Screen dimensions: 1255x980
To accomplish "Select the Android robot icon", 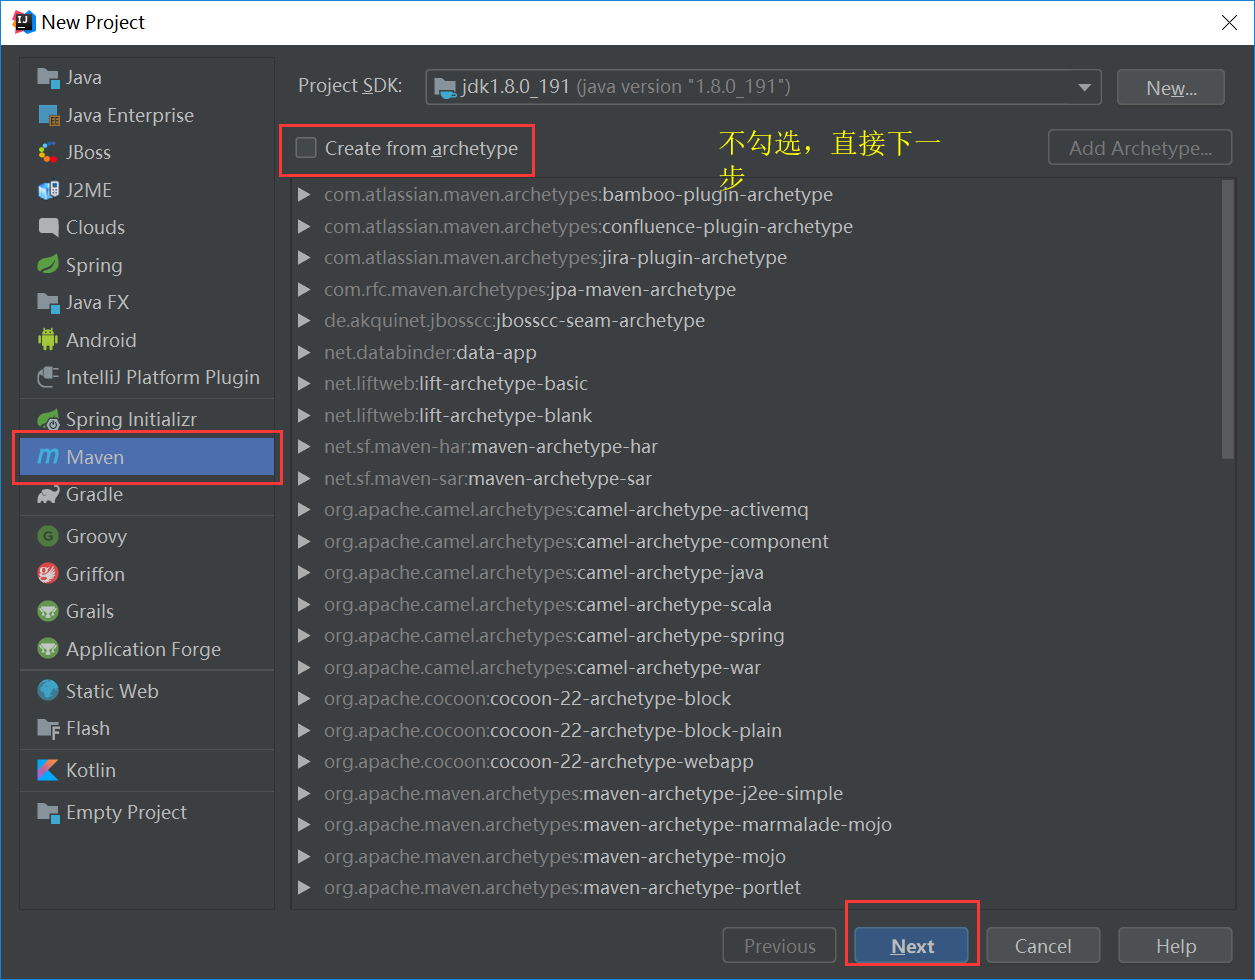I will pyautogui.click(x=48, y=340).
